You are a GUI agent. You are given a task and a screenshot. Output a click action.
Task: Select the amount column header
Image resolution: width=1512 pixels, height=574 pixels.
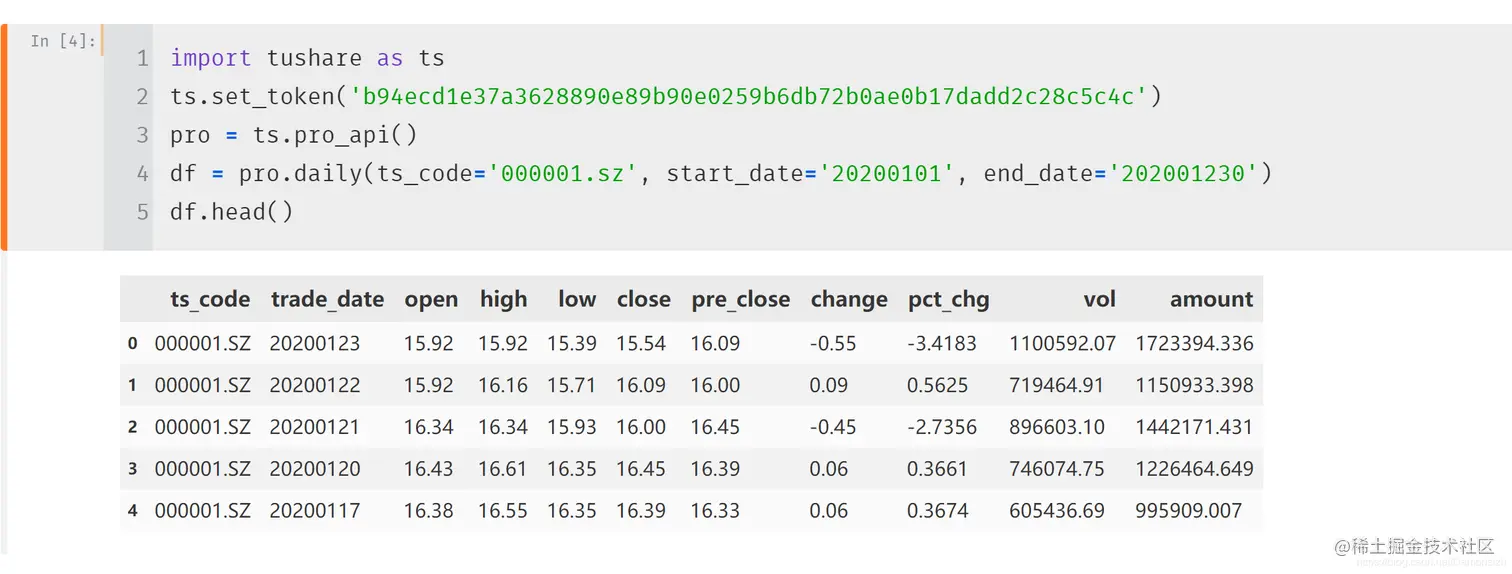click(x=1211, y=300)
